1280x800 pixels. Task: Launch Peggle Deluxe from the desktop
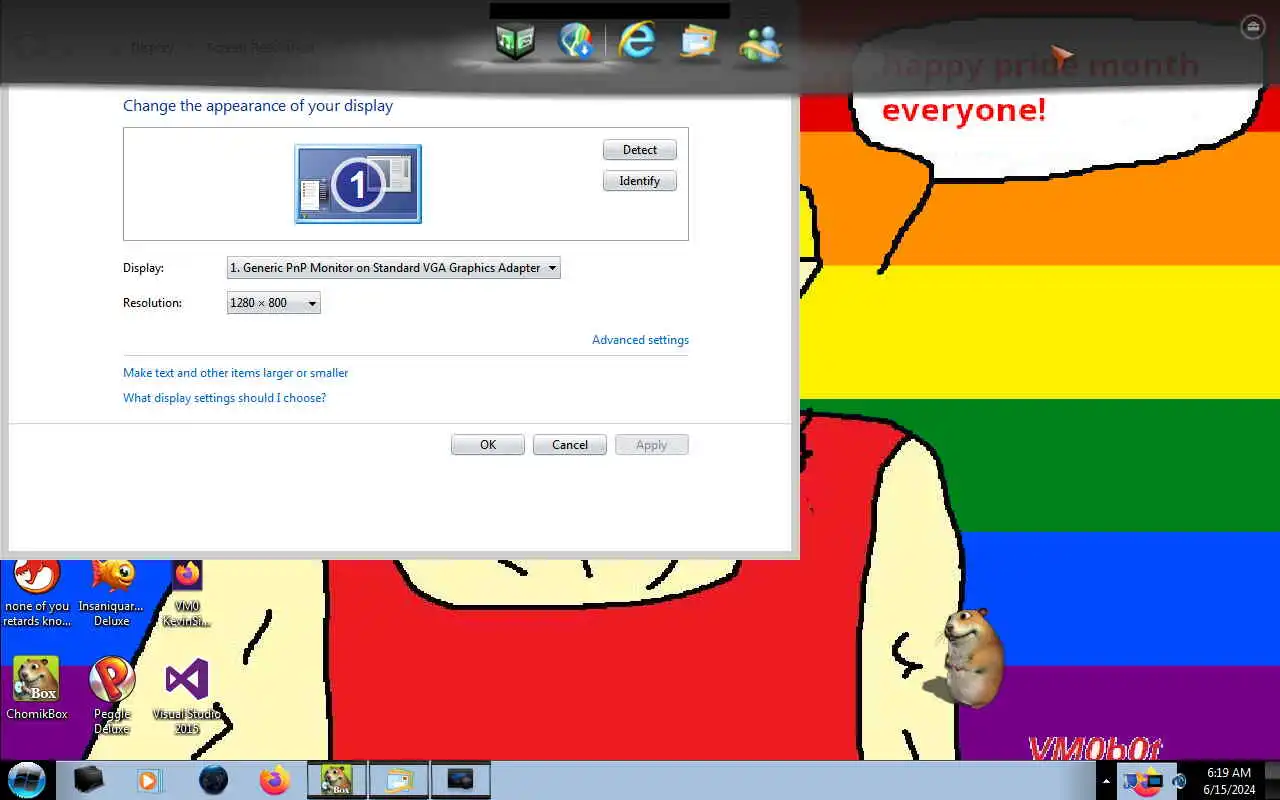coord(112,695)
